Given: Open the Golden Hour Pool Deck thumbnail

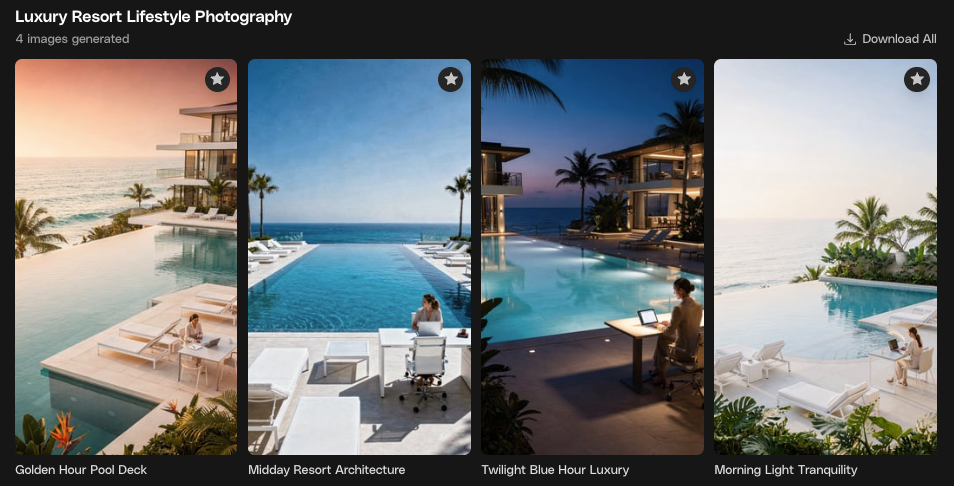Looking at the screenshot, I should (x=126, y=257).
